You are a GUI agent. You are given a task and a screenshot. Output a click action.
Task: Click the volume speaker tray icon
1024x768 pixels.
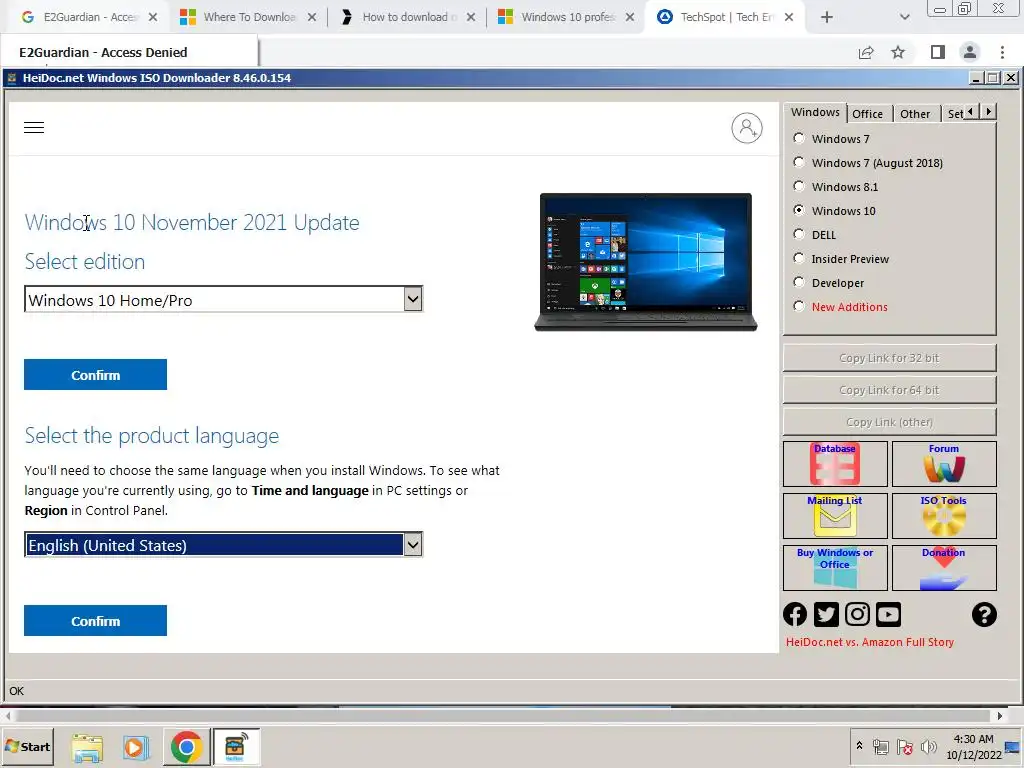tap(928, 746)
